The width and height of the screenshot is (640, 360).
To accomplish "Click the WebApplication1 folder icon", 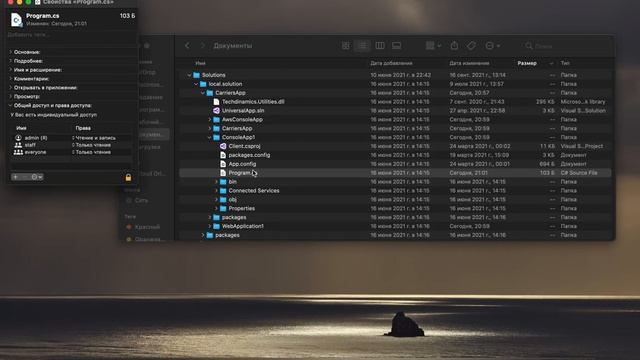I will click(x=216, y=226).
